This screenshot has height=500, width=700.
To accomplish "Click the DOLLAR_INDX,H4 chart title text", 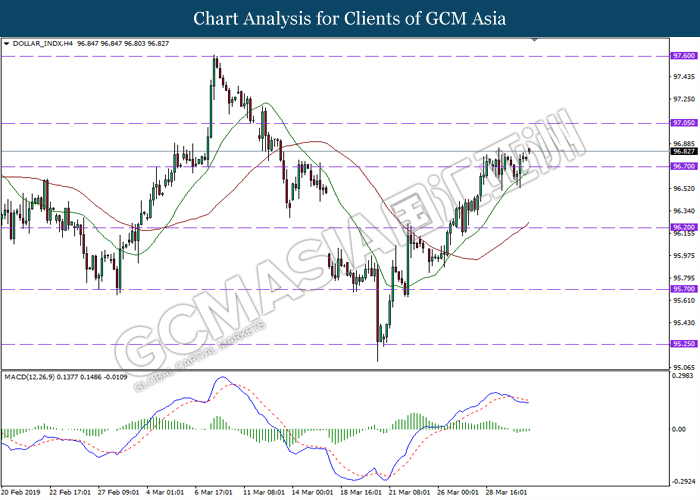I will tap(42, 44).
